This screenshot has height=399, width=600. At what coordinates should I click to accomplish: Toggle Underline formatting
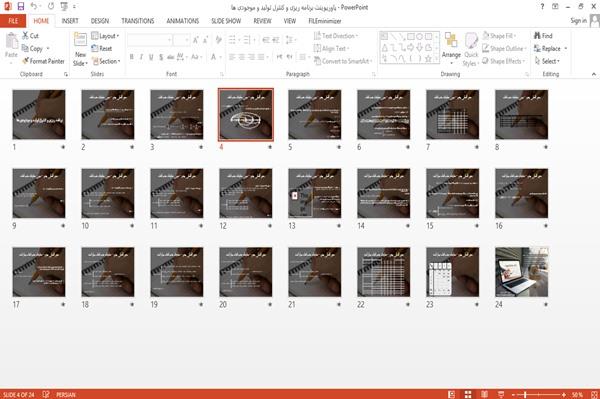pos(151,57)
